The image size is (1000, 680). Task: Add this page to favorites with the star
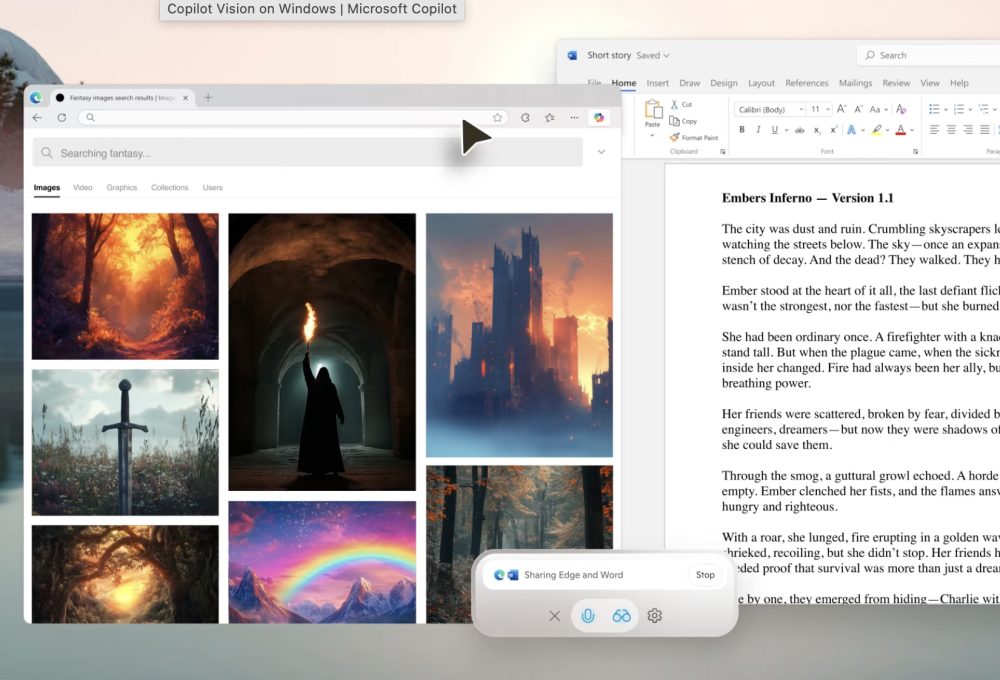coord(497,117)
